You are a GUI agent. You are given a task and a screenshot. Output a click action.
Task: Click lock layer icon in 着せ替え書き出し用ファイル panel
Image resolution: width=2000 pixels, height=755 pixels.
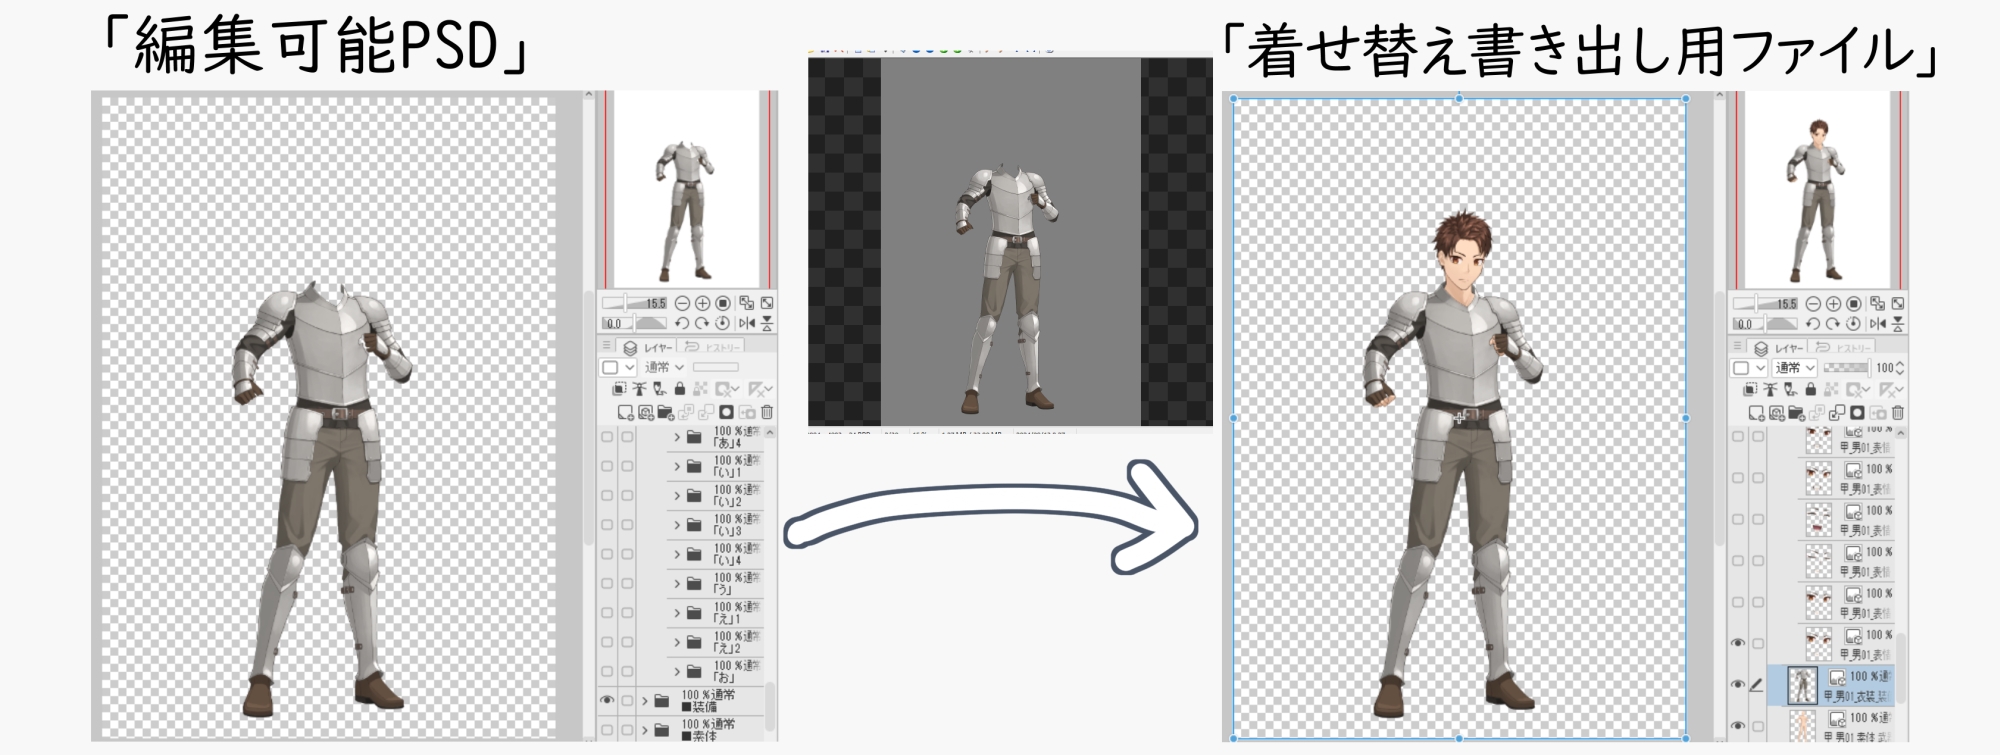1812,390
